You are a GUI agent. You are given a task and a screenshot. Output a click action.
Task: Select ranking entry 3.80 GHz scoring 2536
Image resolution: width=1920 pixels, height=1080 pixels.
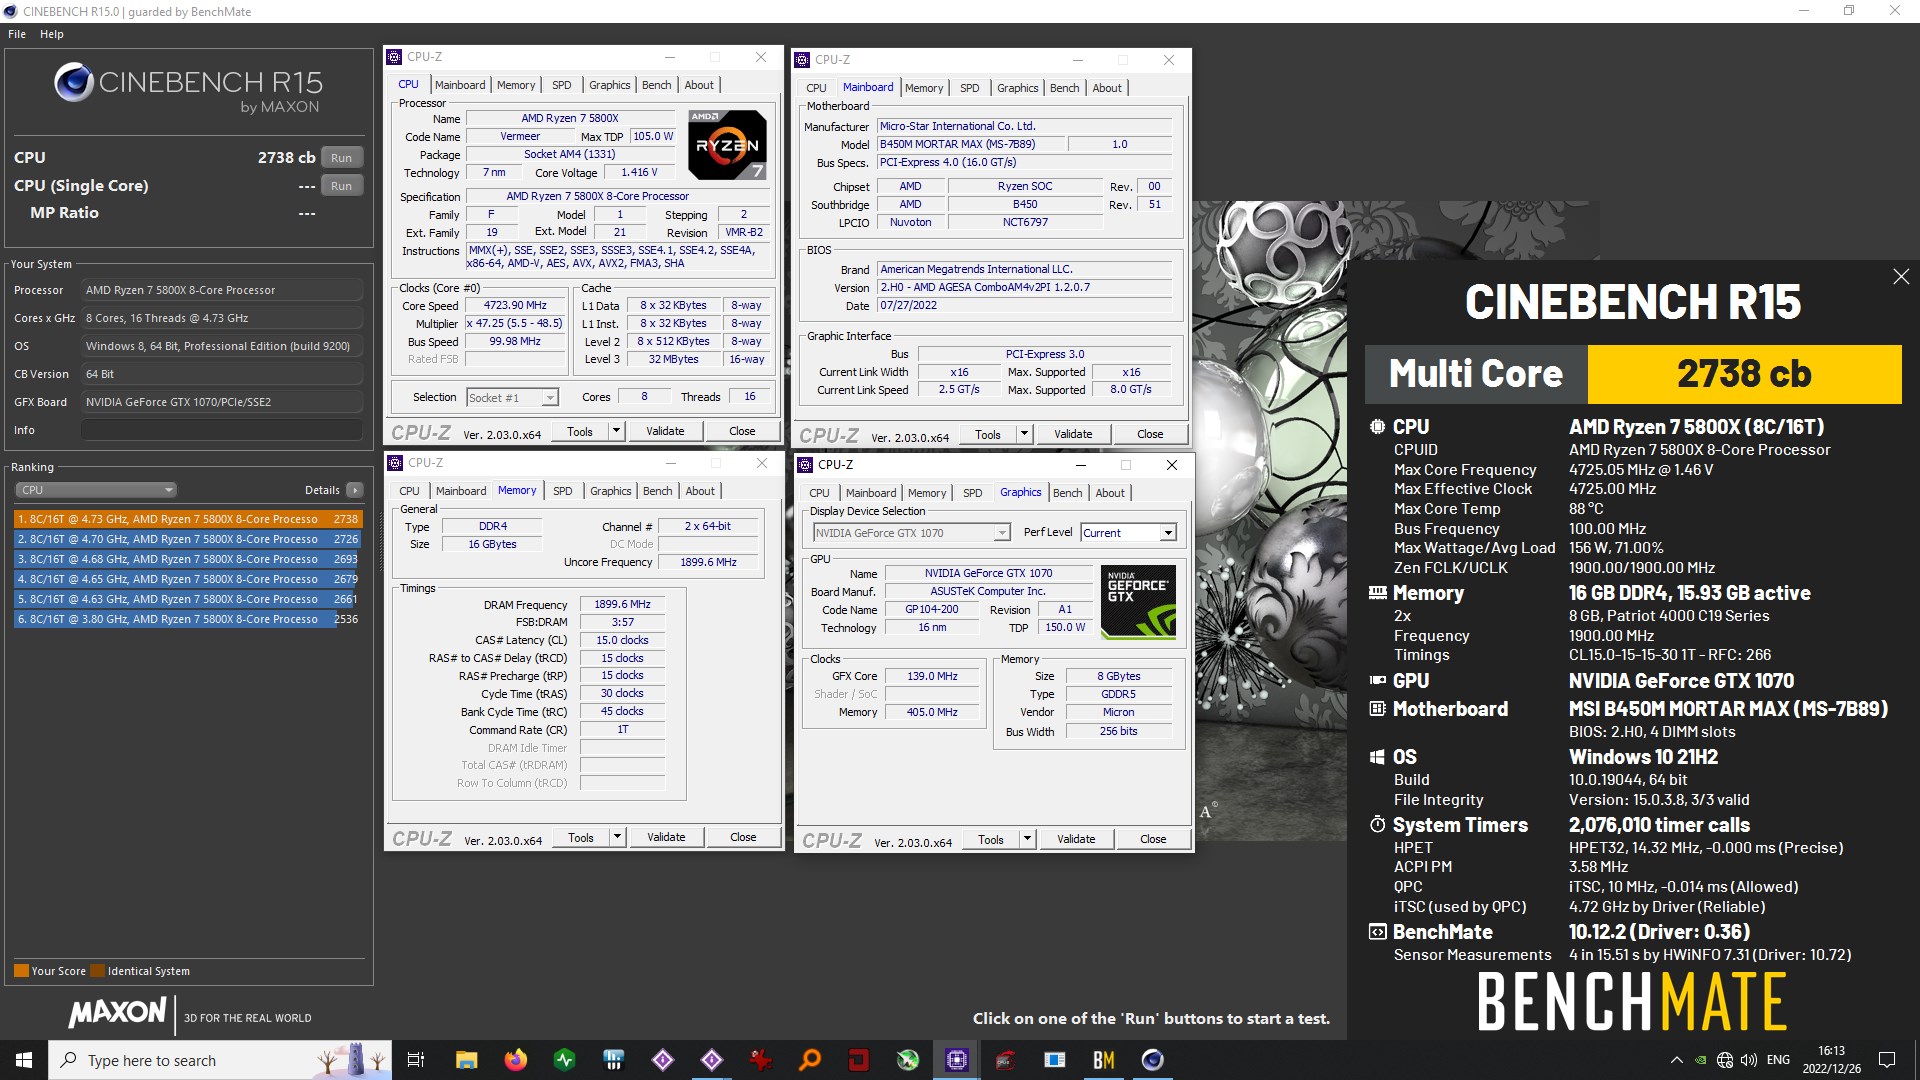click(188, 619)
